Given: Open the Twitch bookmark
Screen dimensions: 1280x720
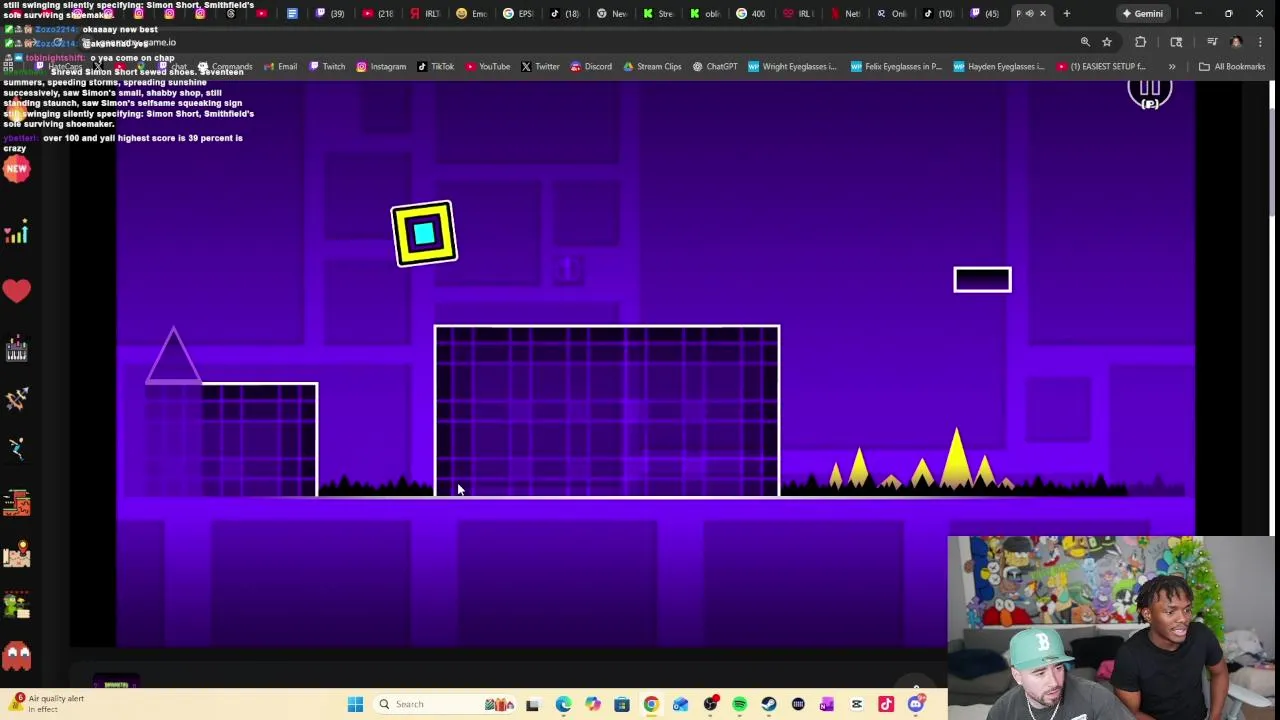Looking at the screenshot, I should (x=327, y=66).
